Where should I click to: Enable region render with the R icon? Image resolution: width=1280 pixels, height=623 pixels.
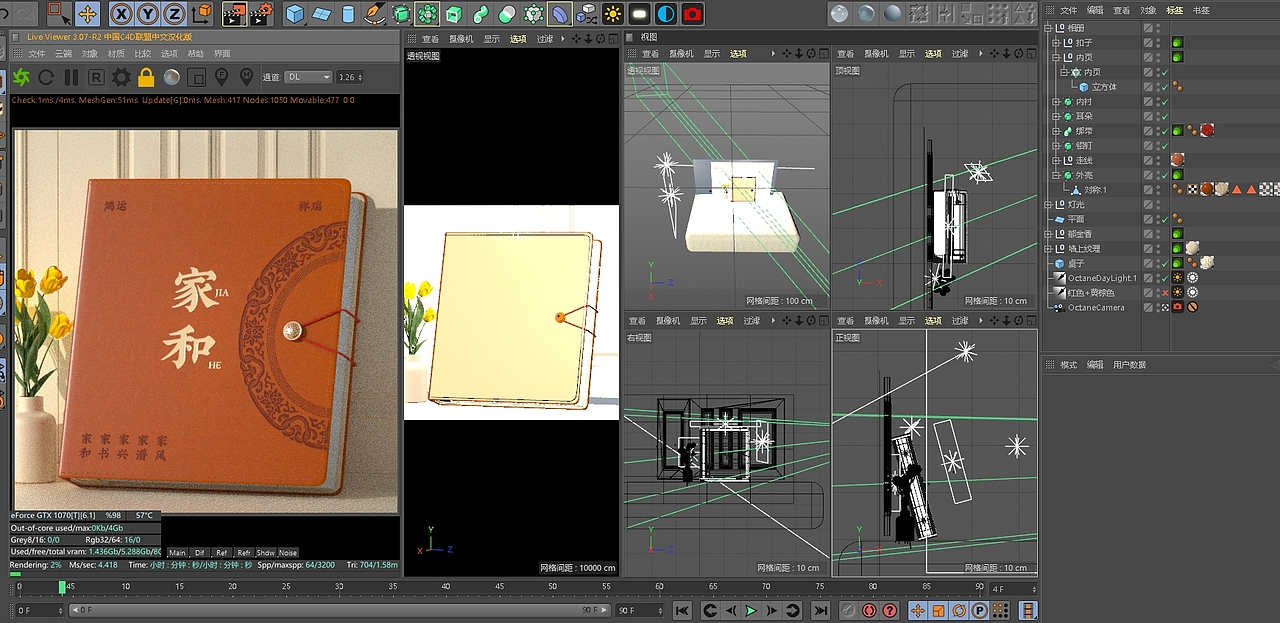pyautogui.click(x=97, y=77)
